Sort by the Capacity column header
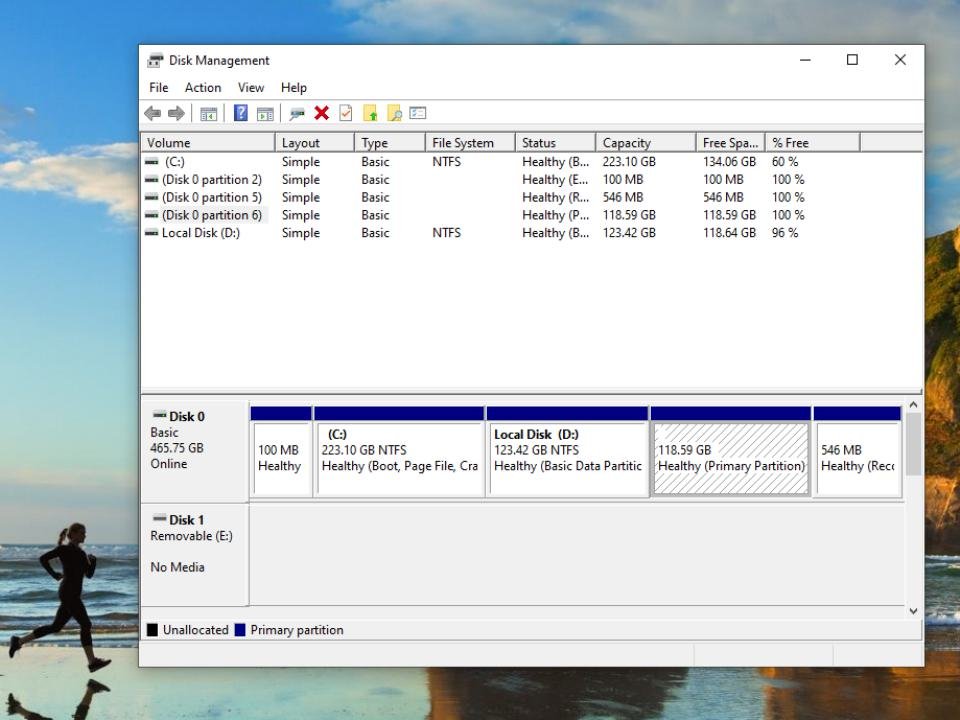Screen dimensions: 960x720 pos(646,143)
